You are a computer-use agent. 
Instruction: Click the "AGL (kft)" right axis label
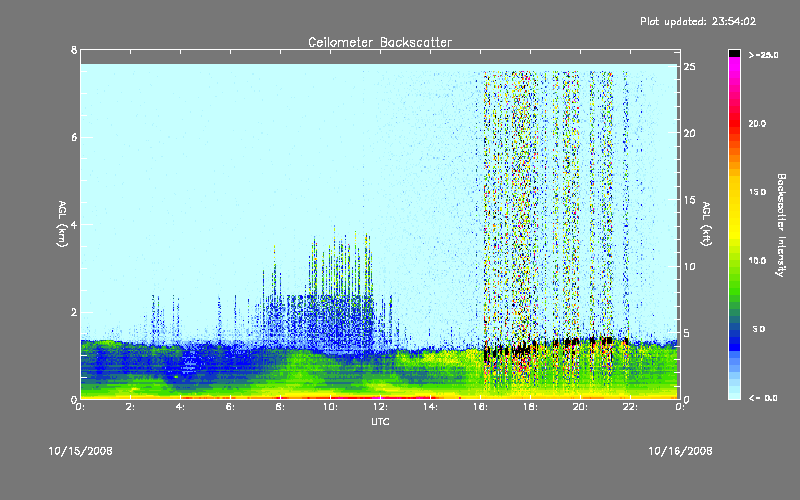pyautogui.click(x=706, y=224)
